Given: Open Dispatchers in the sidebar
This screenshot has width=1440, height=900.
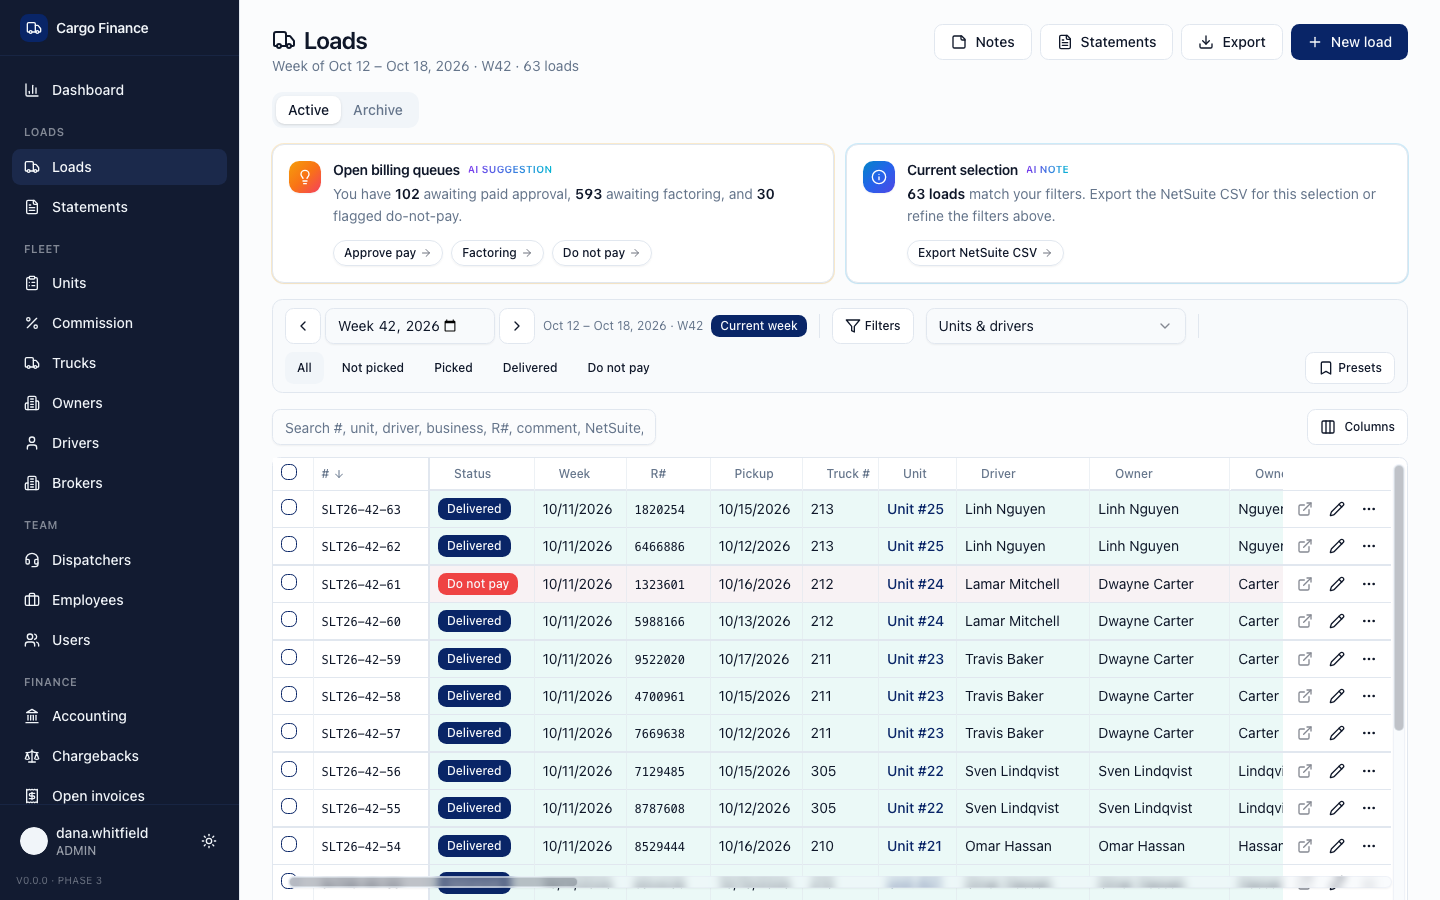Looking at the screenshot, I should point(119,560).
